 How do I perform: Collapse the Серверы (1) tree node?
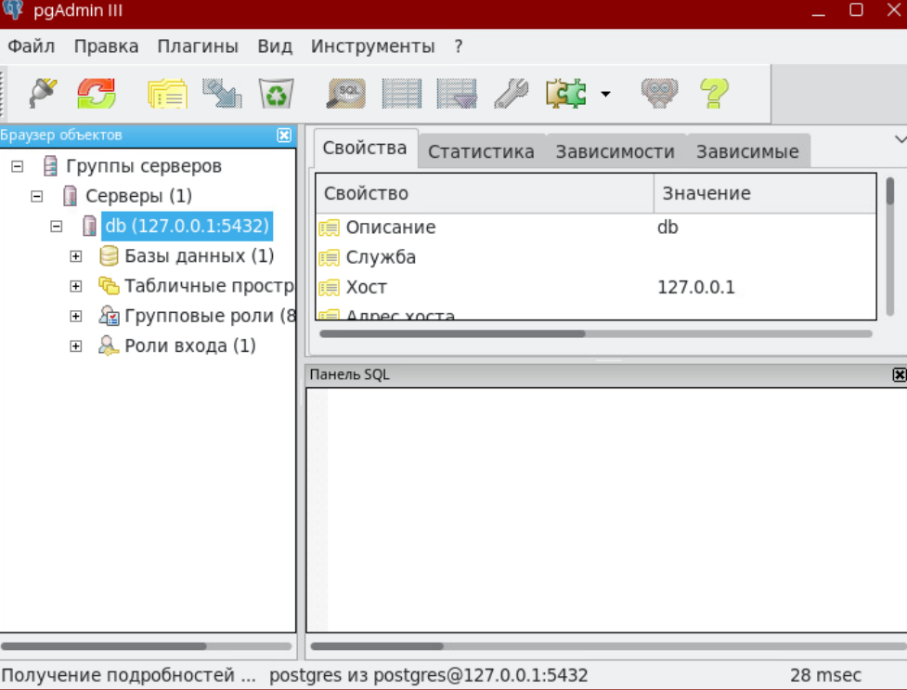[36, 197]
